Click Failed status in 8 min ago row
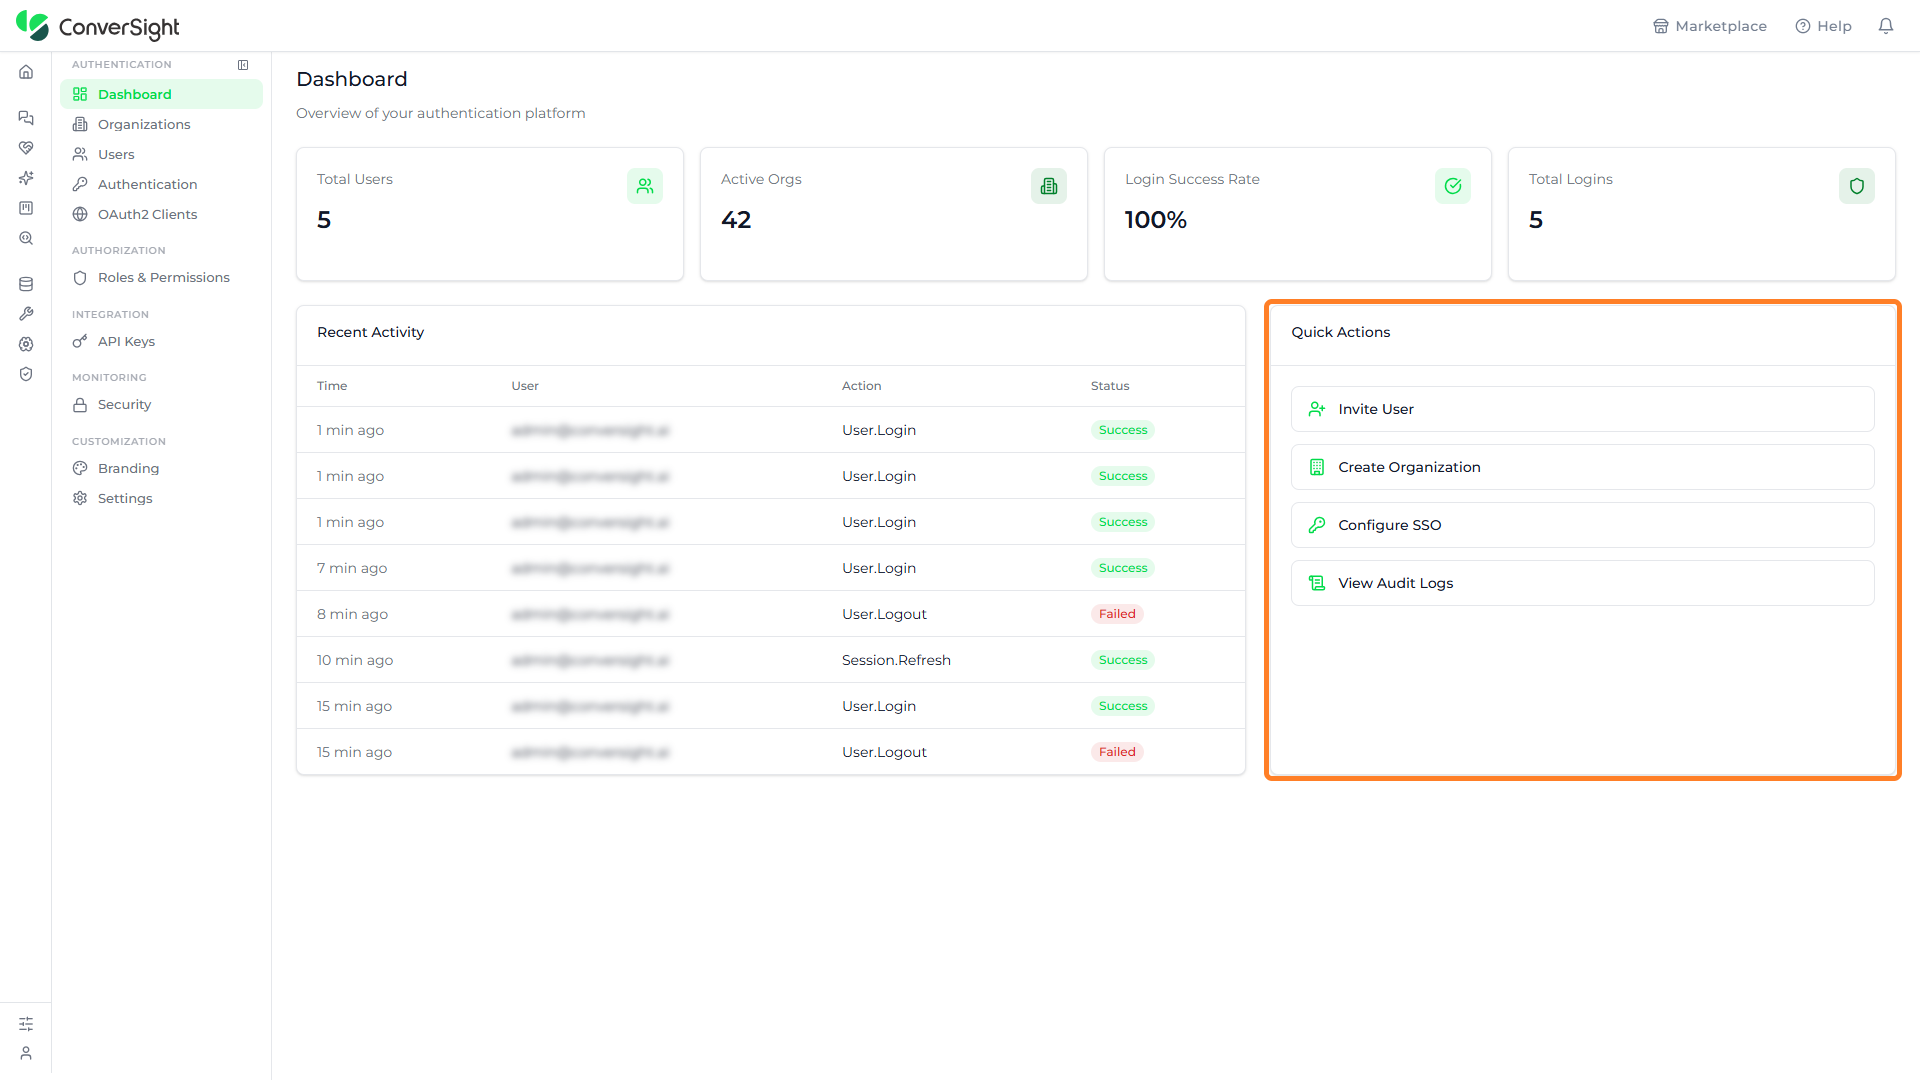Image resolution: width=1920 pixels, height=1080 pixels. [1117, 614]
